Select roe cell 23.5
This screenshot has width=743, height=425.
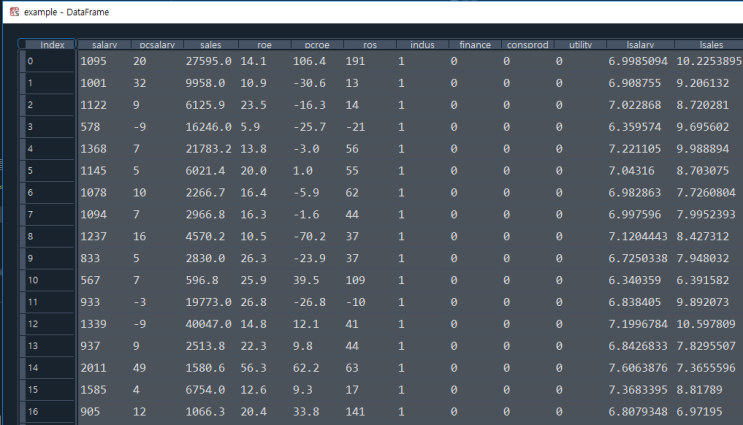(253, 105)
